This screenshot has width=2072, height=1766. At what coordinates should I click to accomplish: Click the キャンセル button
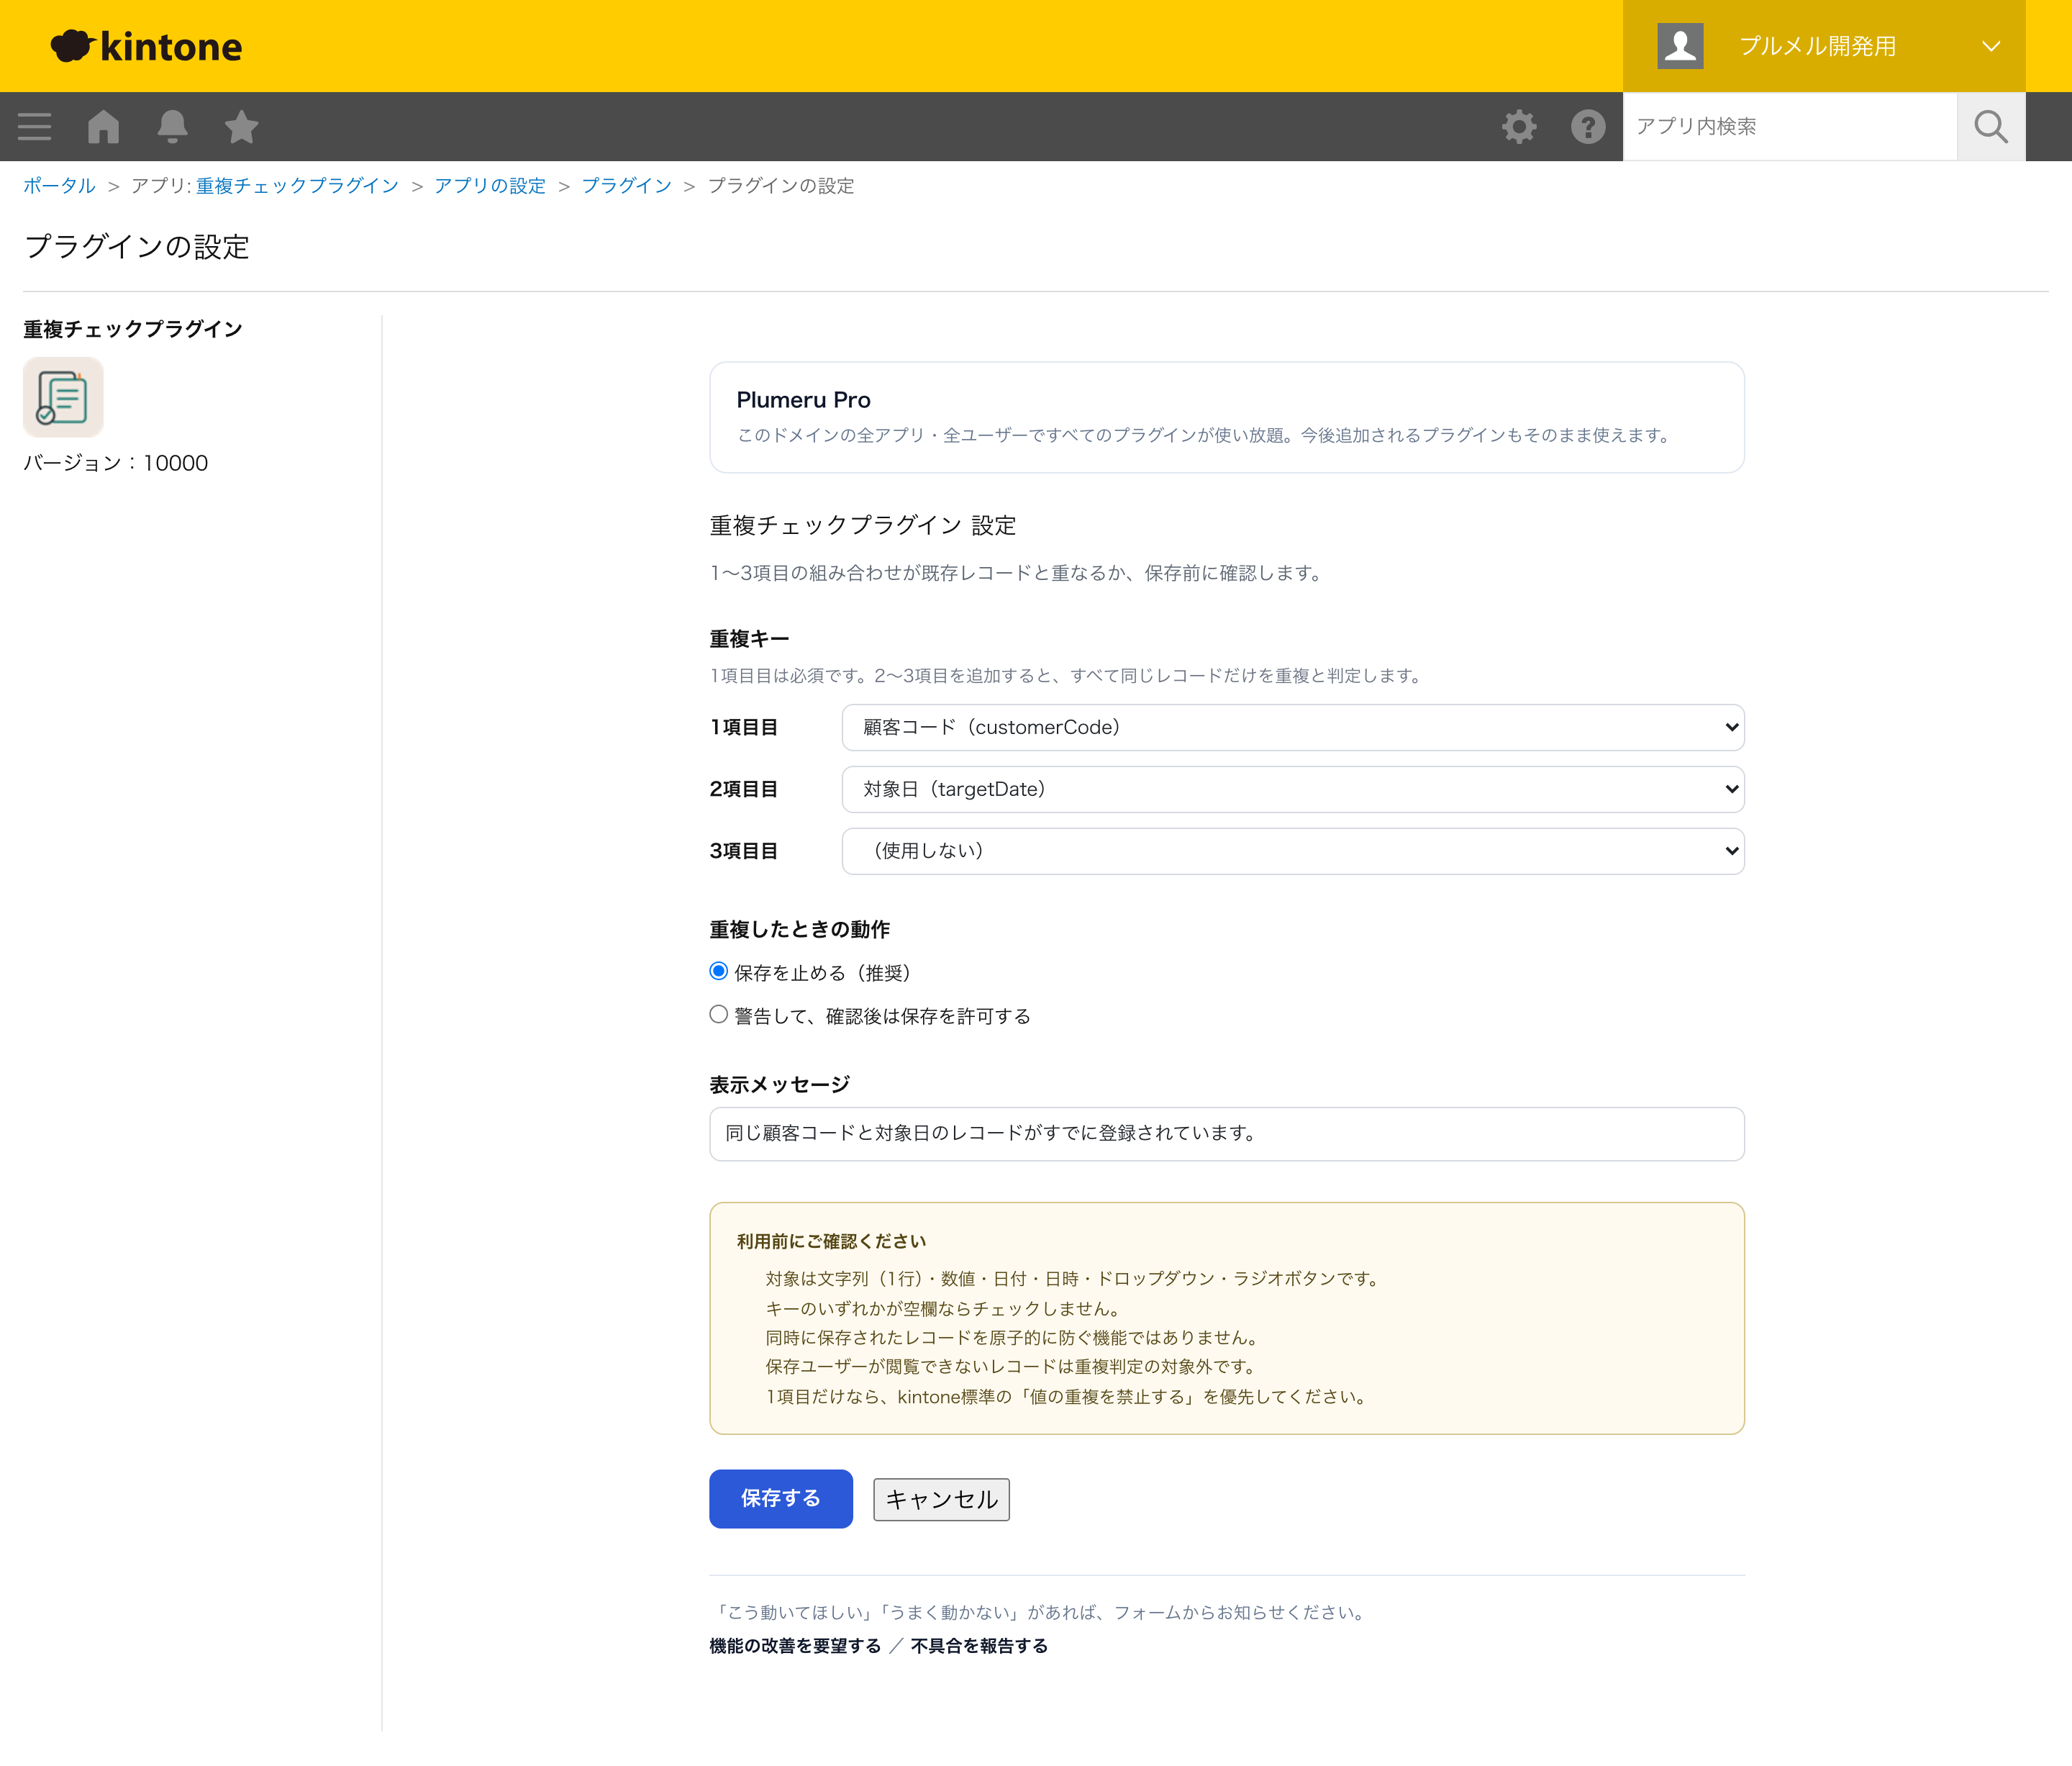click(x=941, y=1499)
